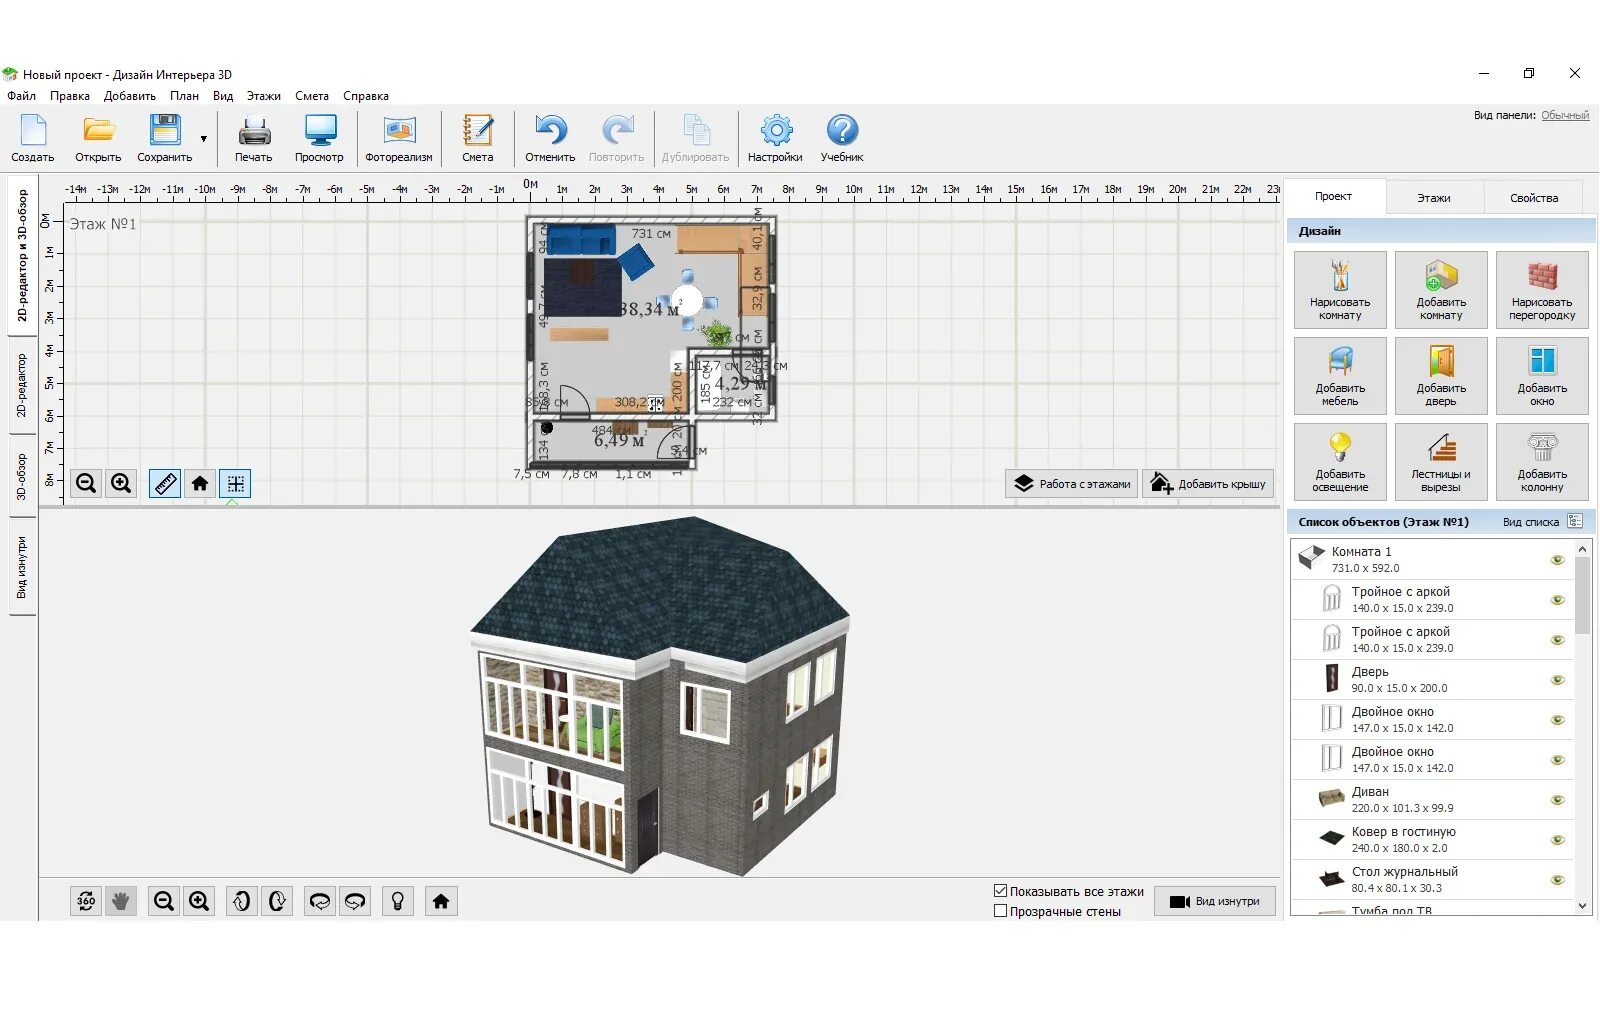This screenshot has width=1600, height=1032.
Task: Check Прозрачные стены checkbox
Action: click(1000, 911)
